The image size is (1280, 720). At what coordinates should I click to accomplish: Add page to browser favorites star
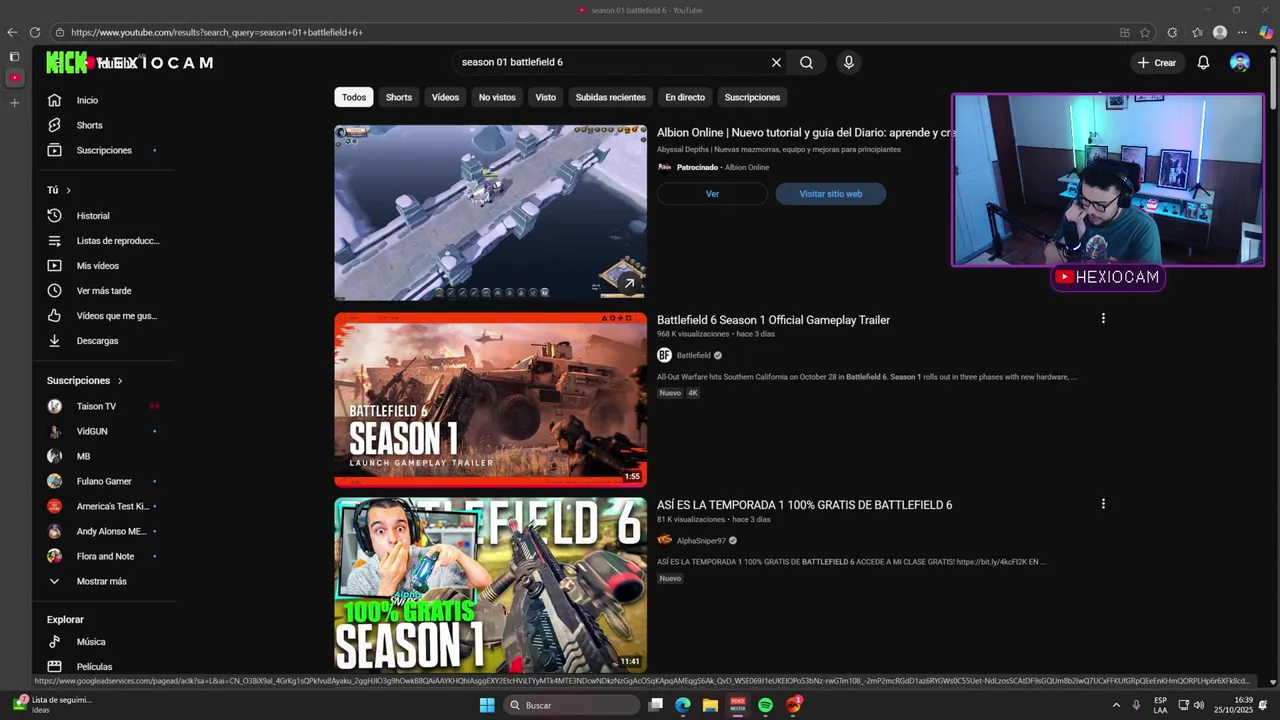[1145, 32]
